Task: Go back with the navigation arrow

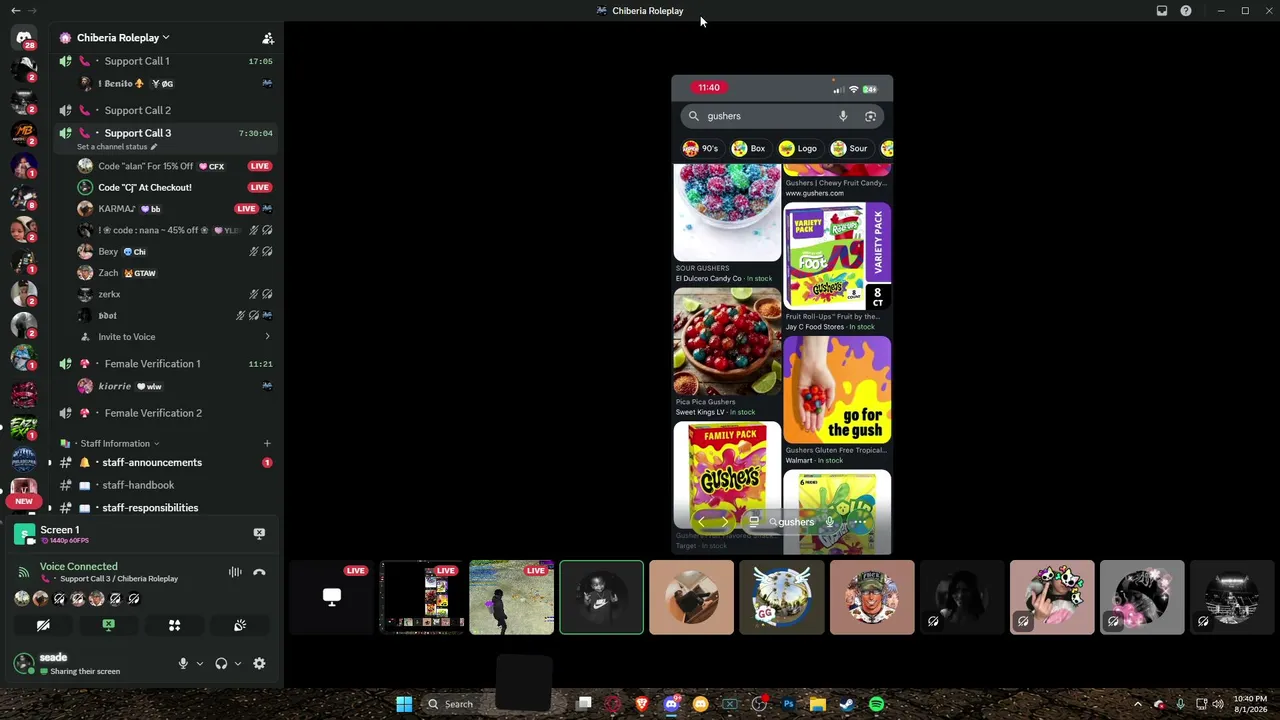Action: coord(15,11)
